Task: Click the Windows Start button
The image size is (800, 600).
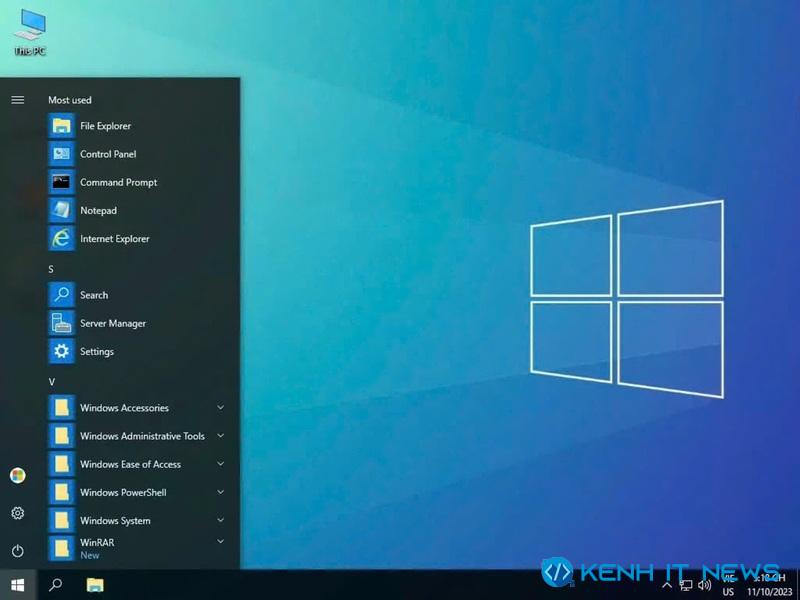Action: point(18,585)
